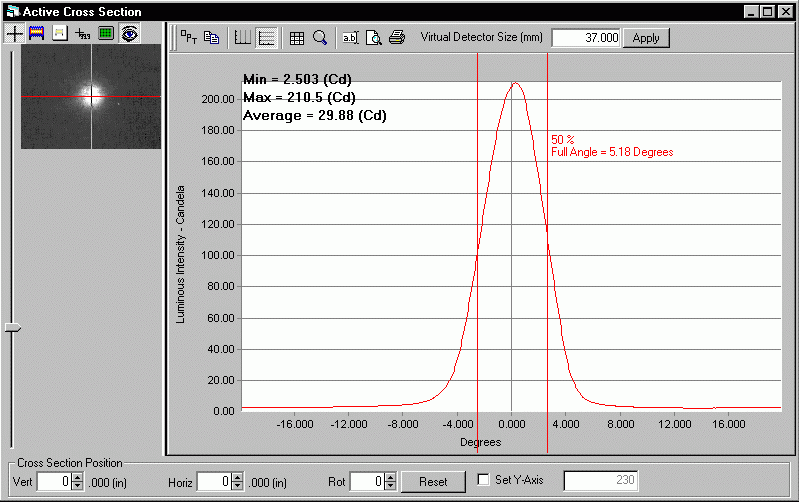Increase the Horiz value with up arrow
The image size is (799, 502).
(x=237, y=477)
